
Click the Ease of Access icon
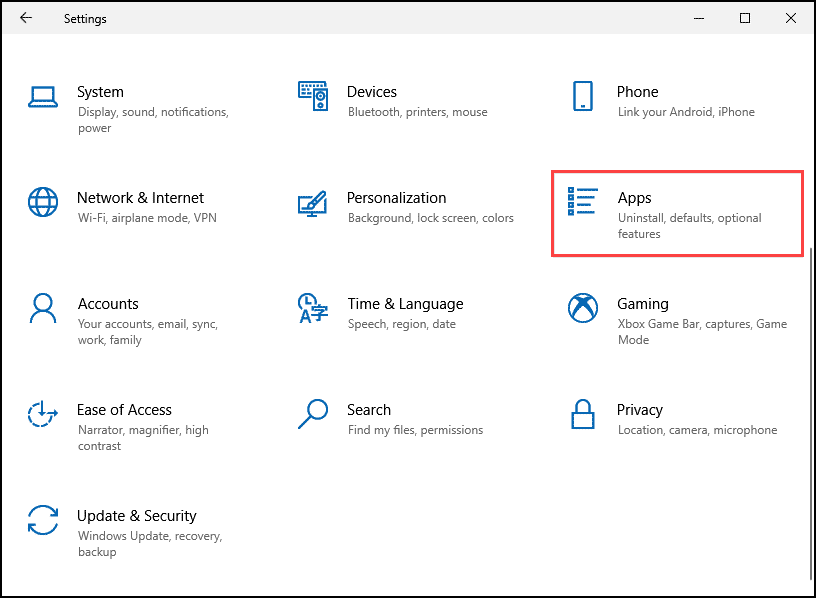pyautogui.click(x=42, y=414)
